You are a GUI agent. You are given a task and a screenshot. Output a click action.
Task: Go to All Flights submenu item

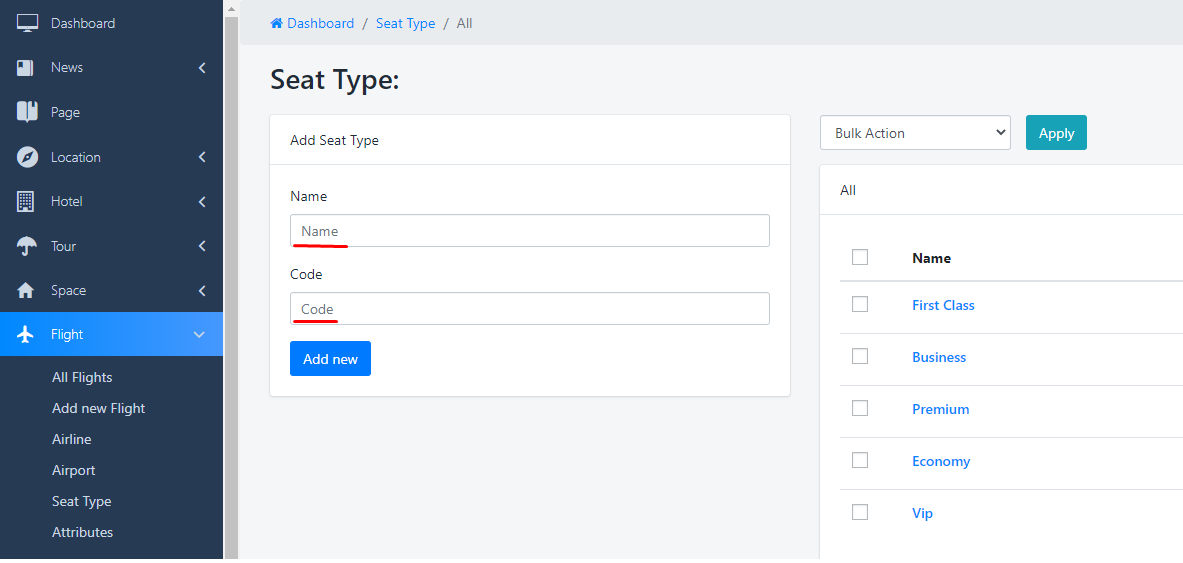(82, 377)
